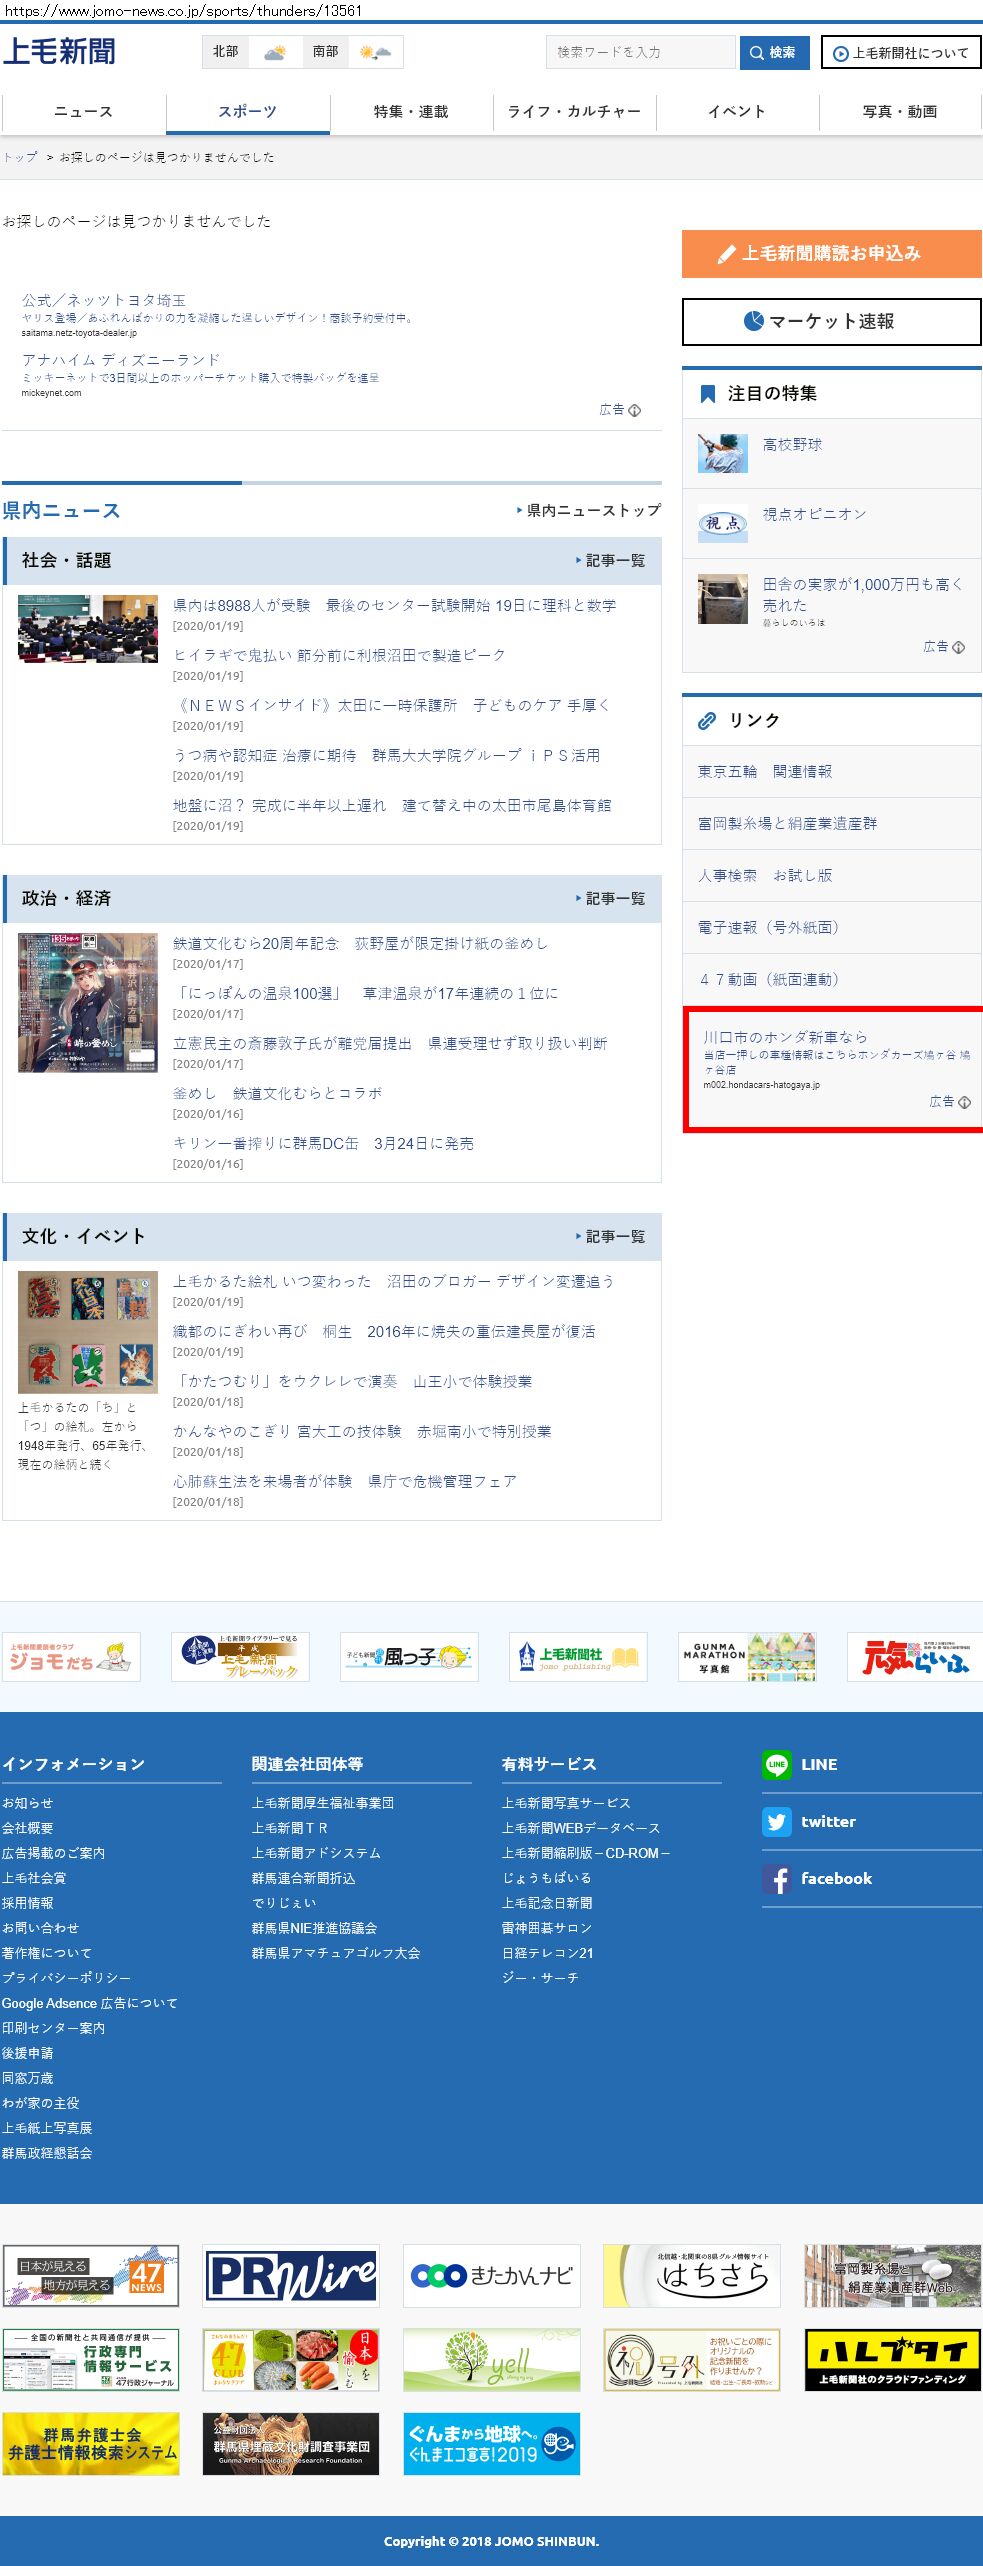This screenshot has width=983, height=2566.
Task: Select the スポーツ navigation tab
Action: (x=247, y=112)
